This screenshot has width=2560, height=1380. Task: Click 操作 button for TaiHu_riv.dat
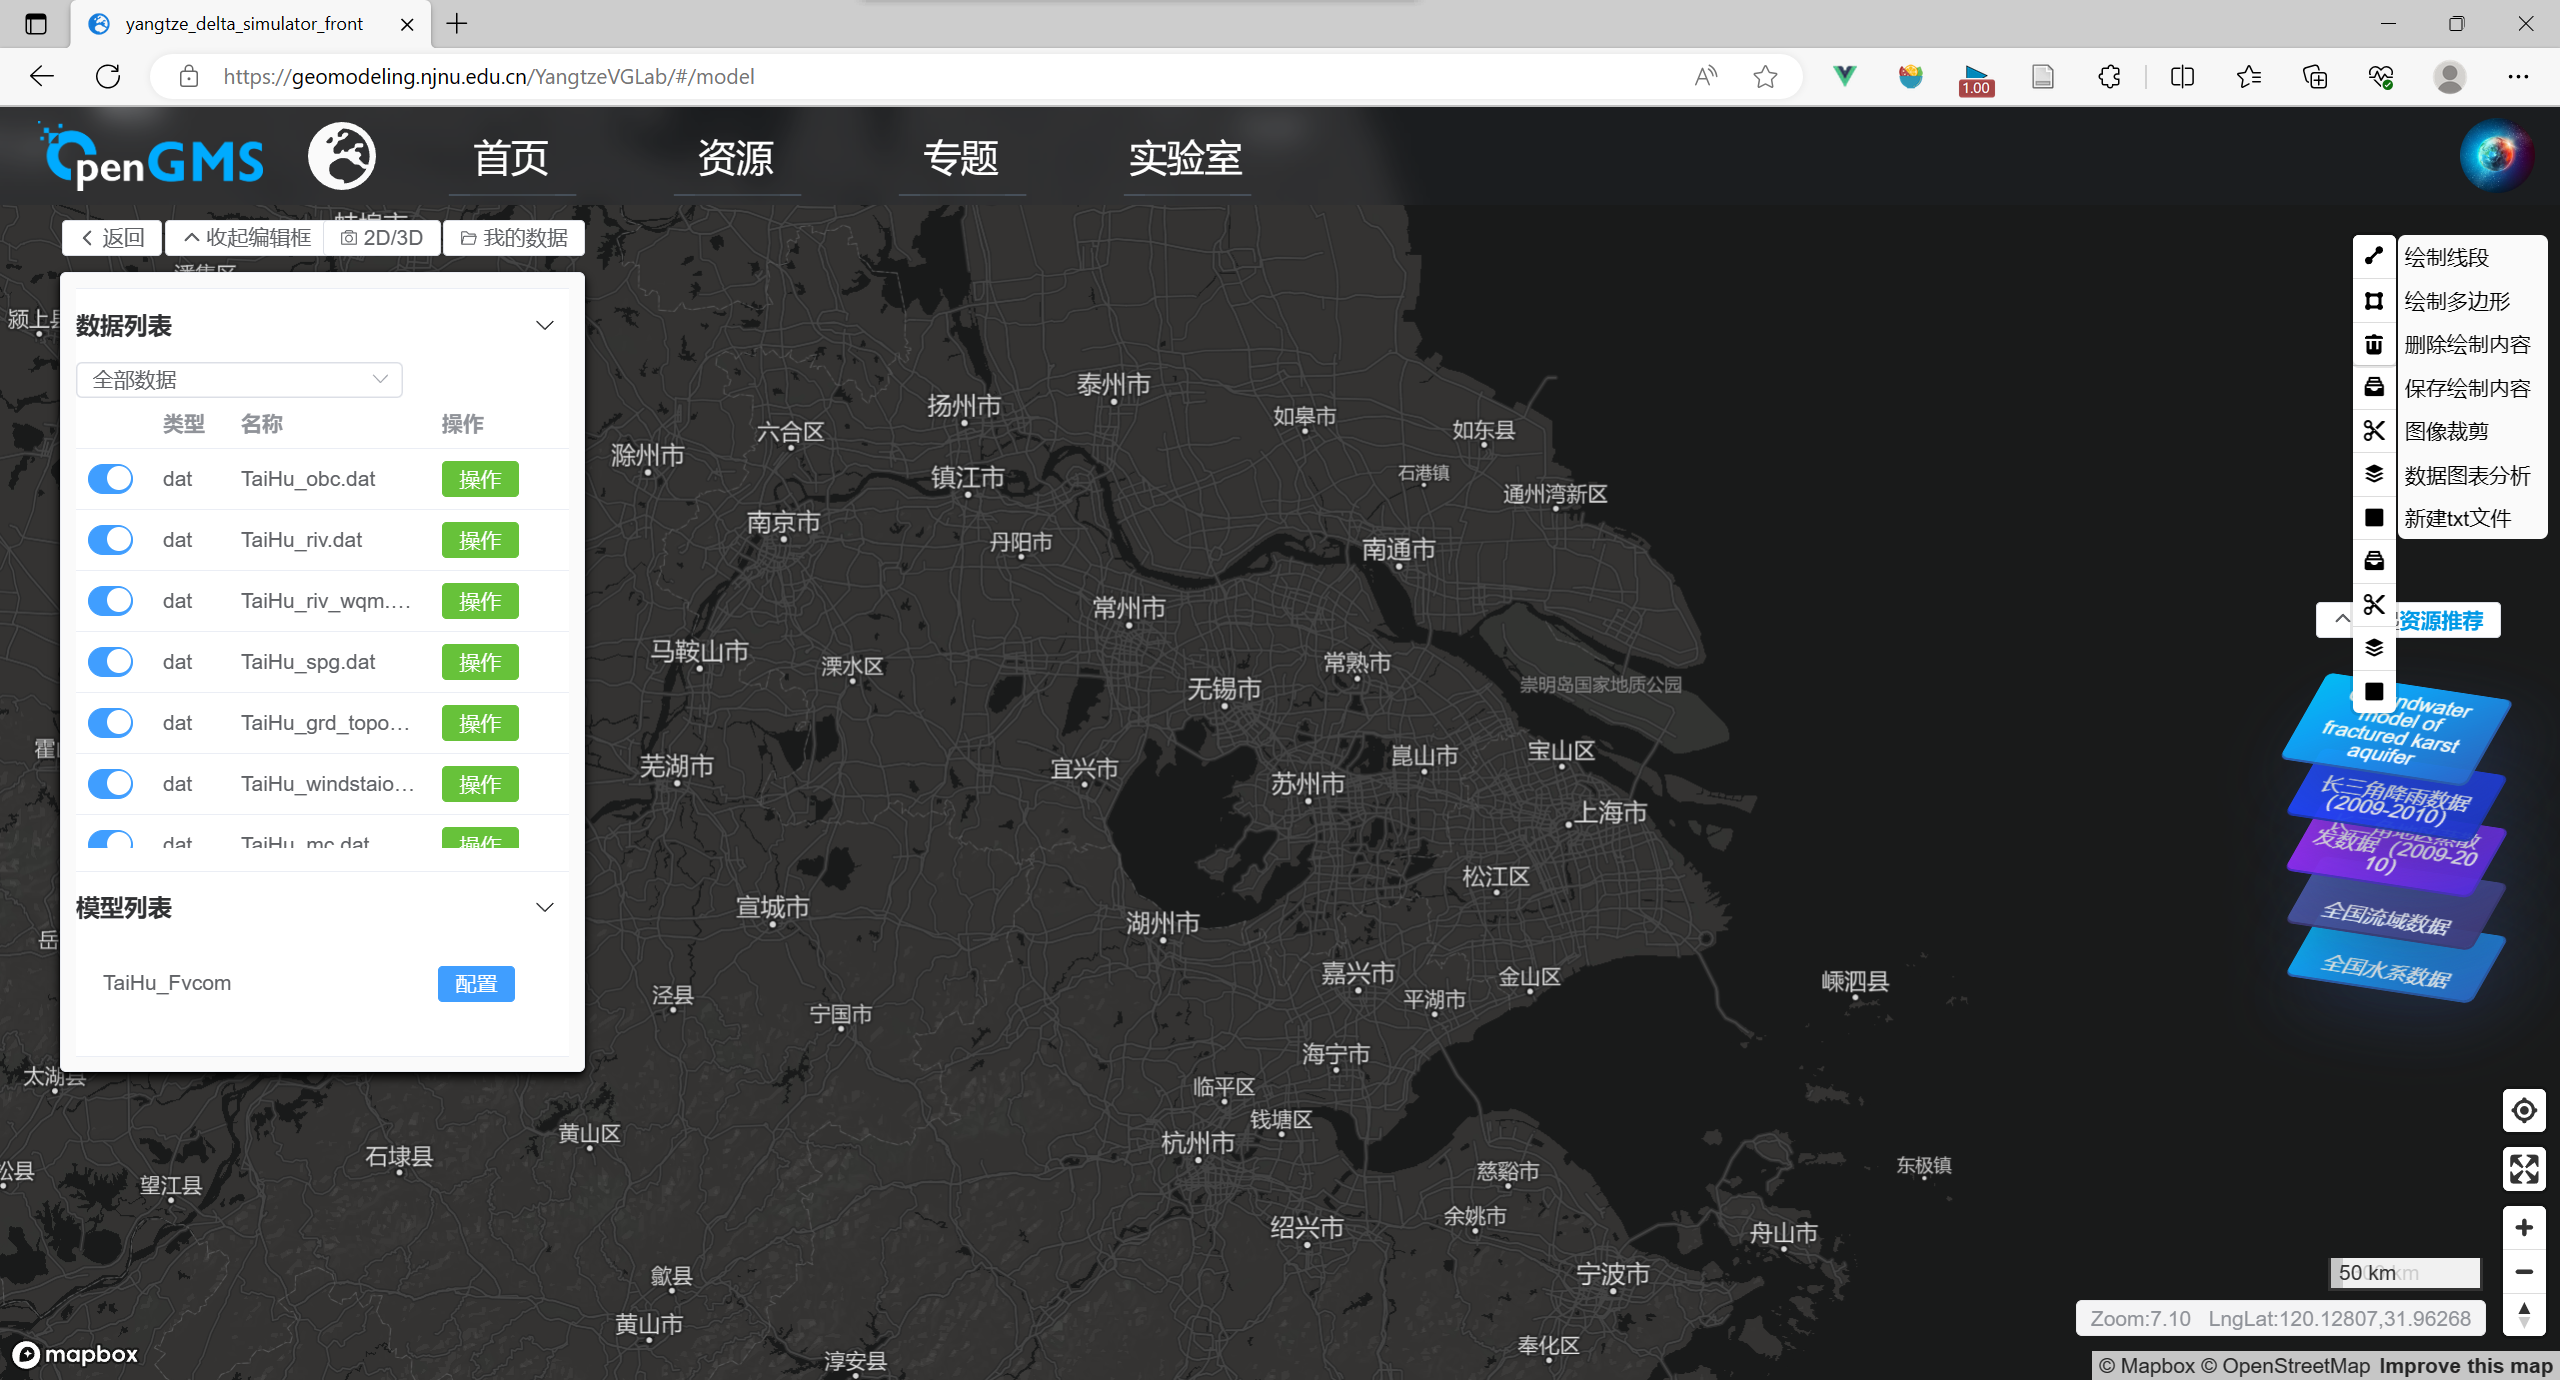[480, 541]
